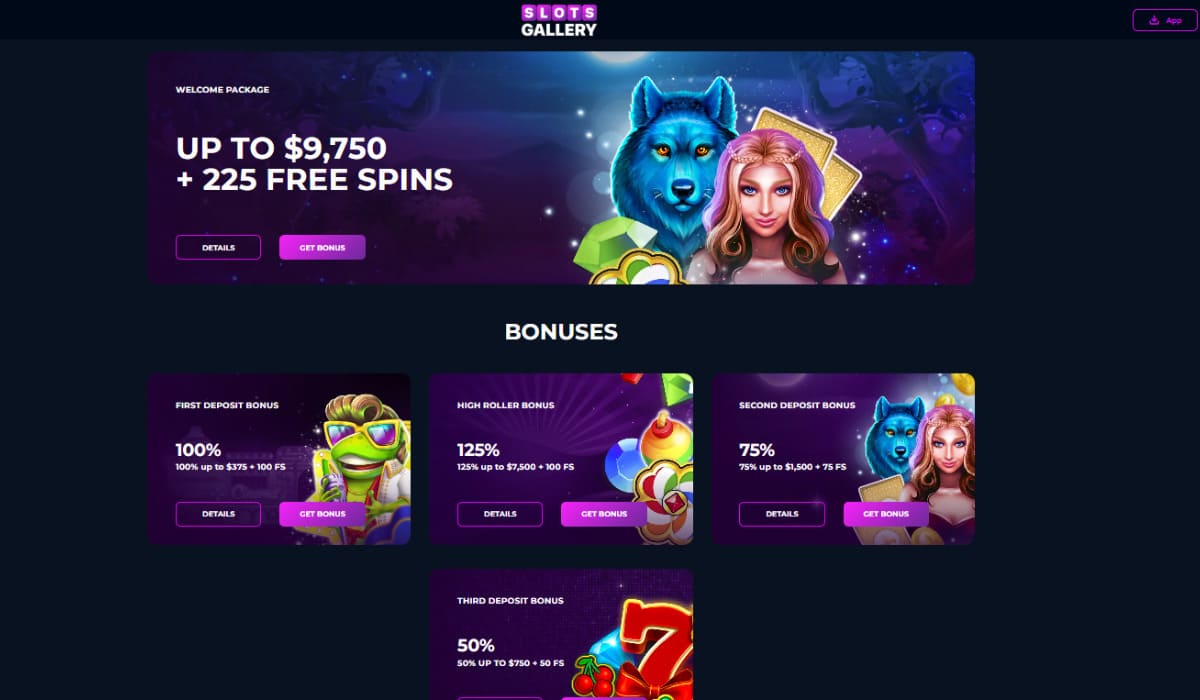1200x700 pixels.
Task: Select the Third Deposit Bonus card title
Action: click(x=510, y=601)
